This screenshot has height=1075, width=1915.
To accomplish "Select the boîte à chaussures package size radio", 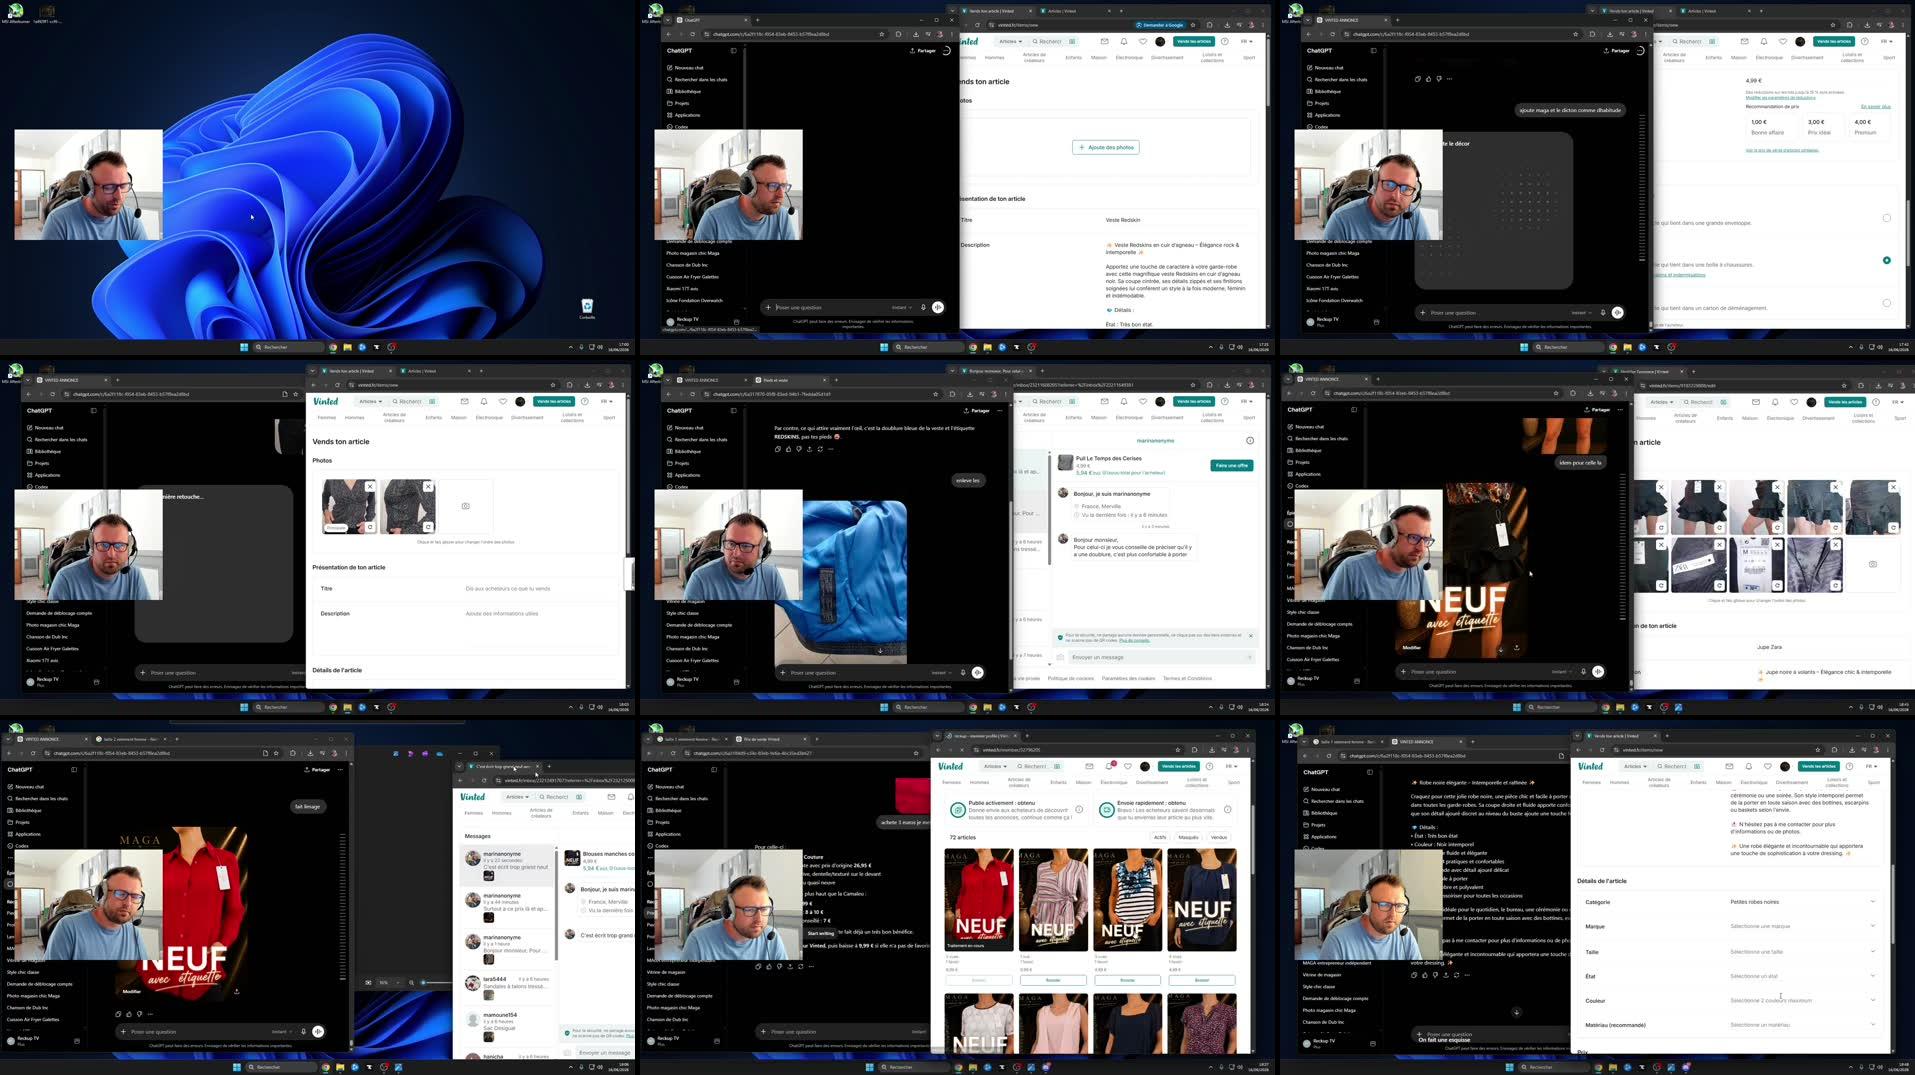I will coord(1887,260).
